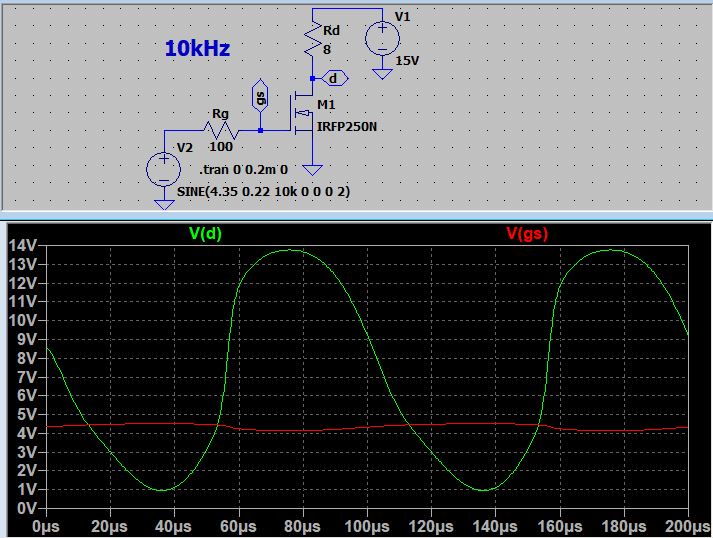The image size is (713, 538).
Task: Click the 60µs time axis label
Action: pos(238,527)
